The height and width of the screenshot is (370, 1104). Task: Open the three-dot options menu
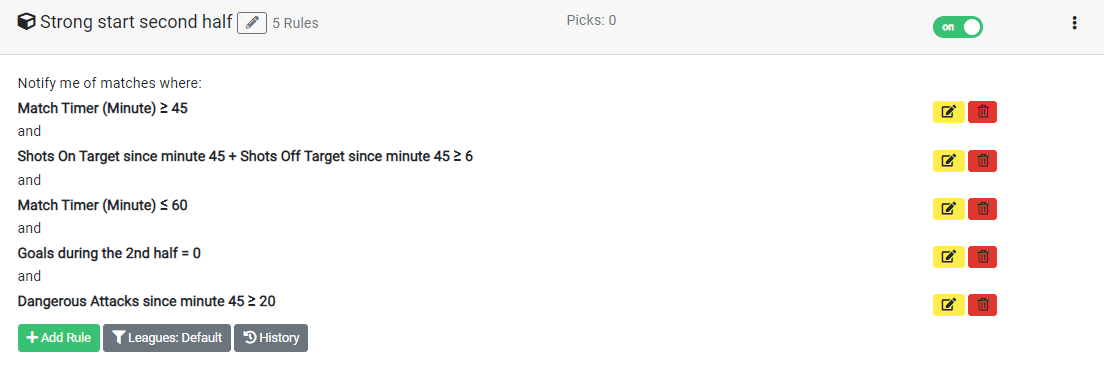pyautogui.click(x=1074, y=23)
